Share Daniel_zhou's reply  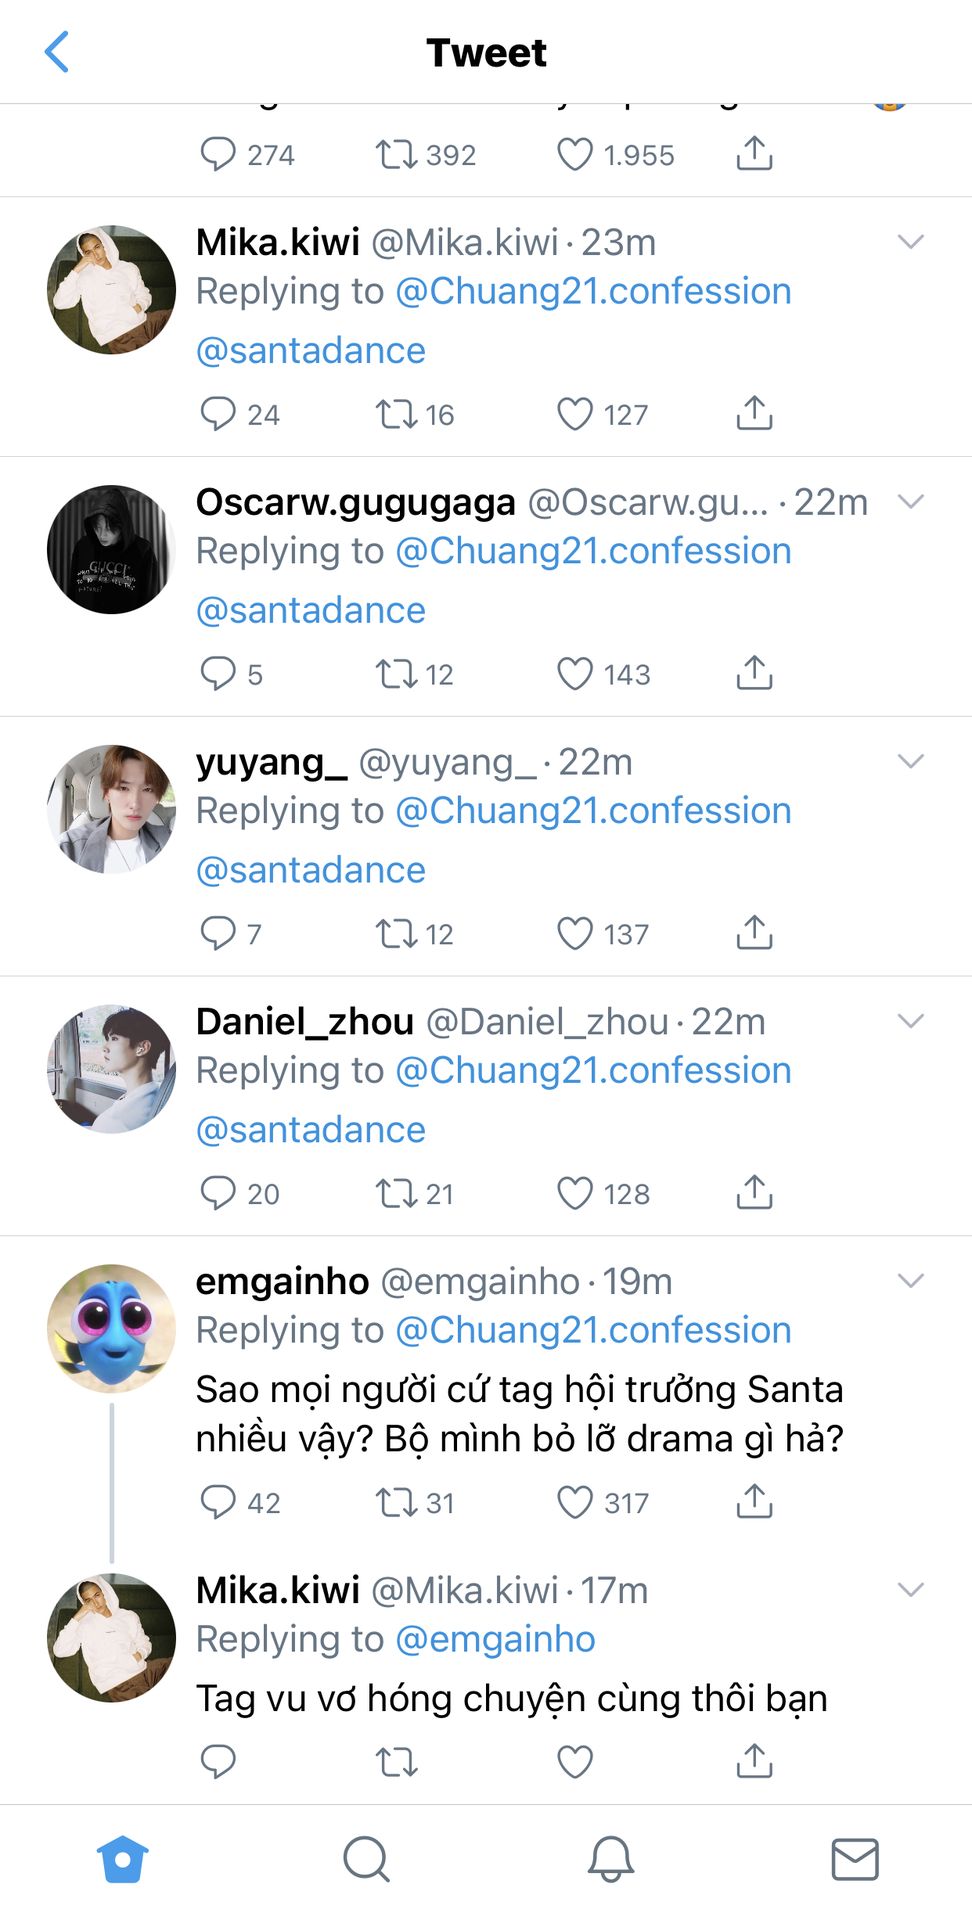point(754,1192)
